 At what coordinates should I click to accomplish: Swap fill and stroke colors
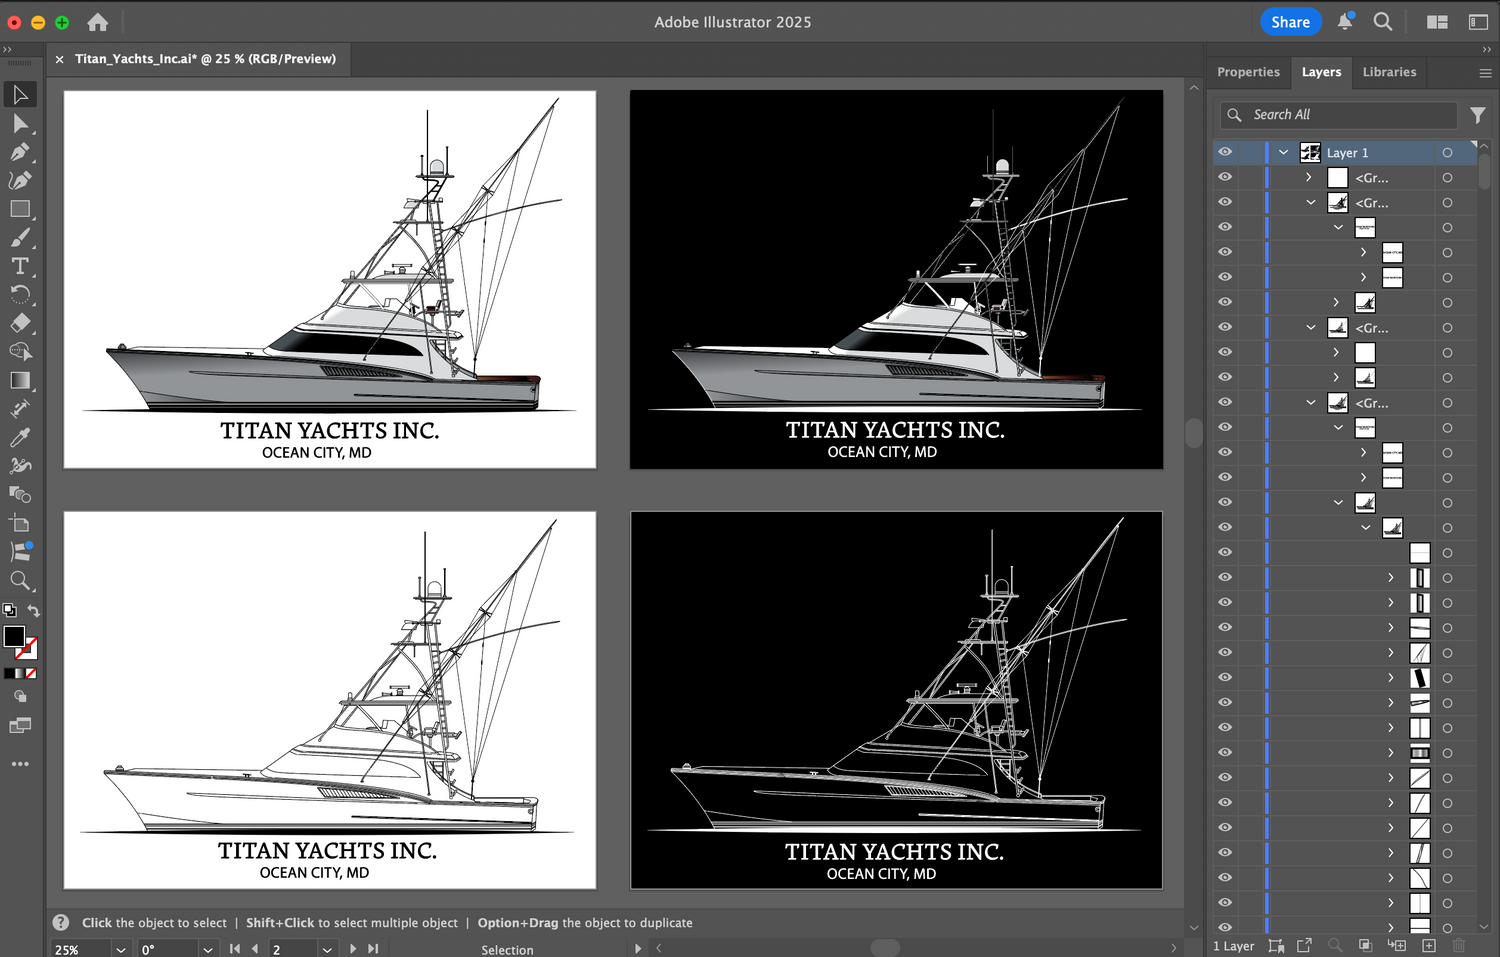pyautogui.click(x=33, y=611)
